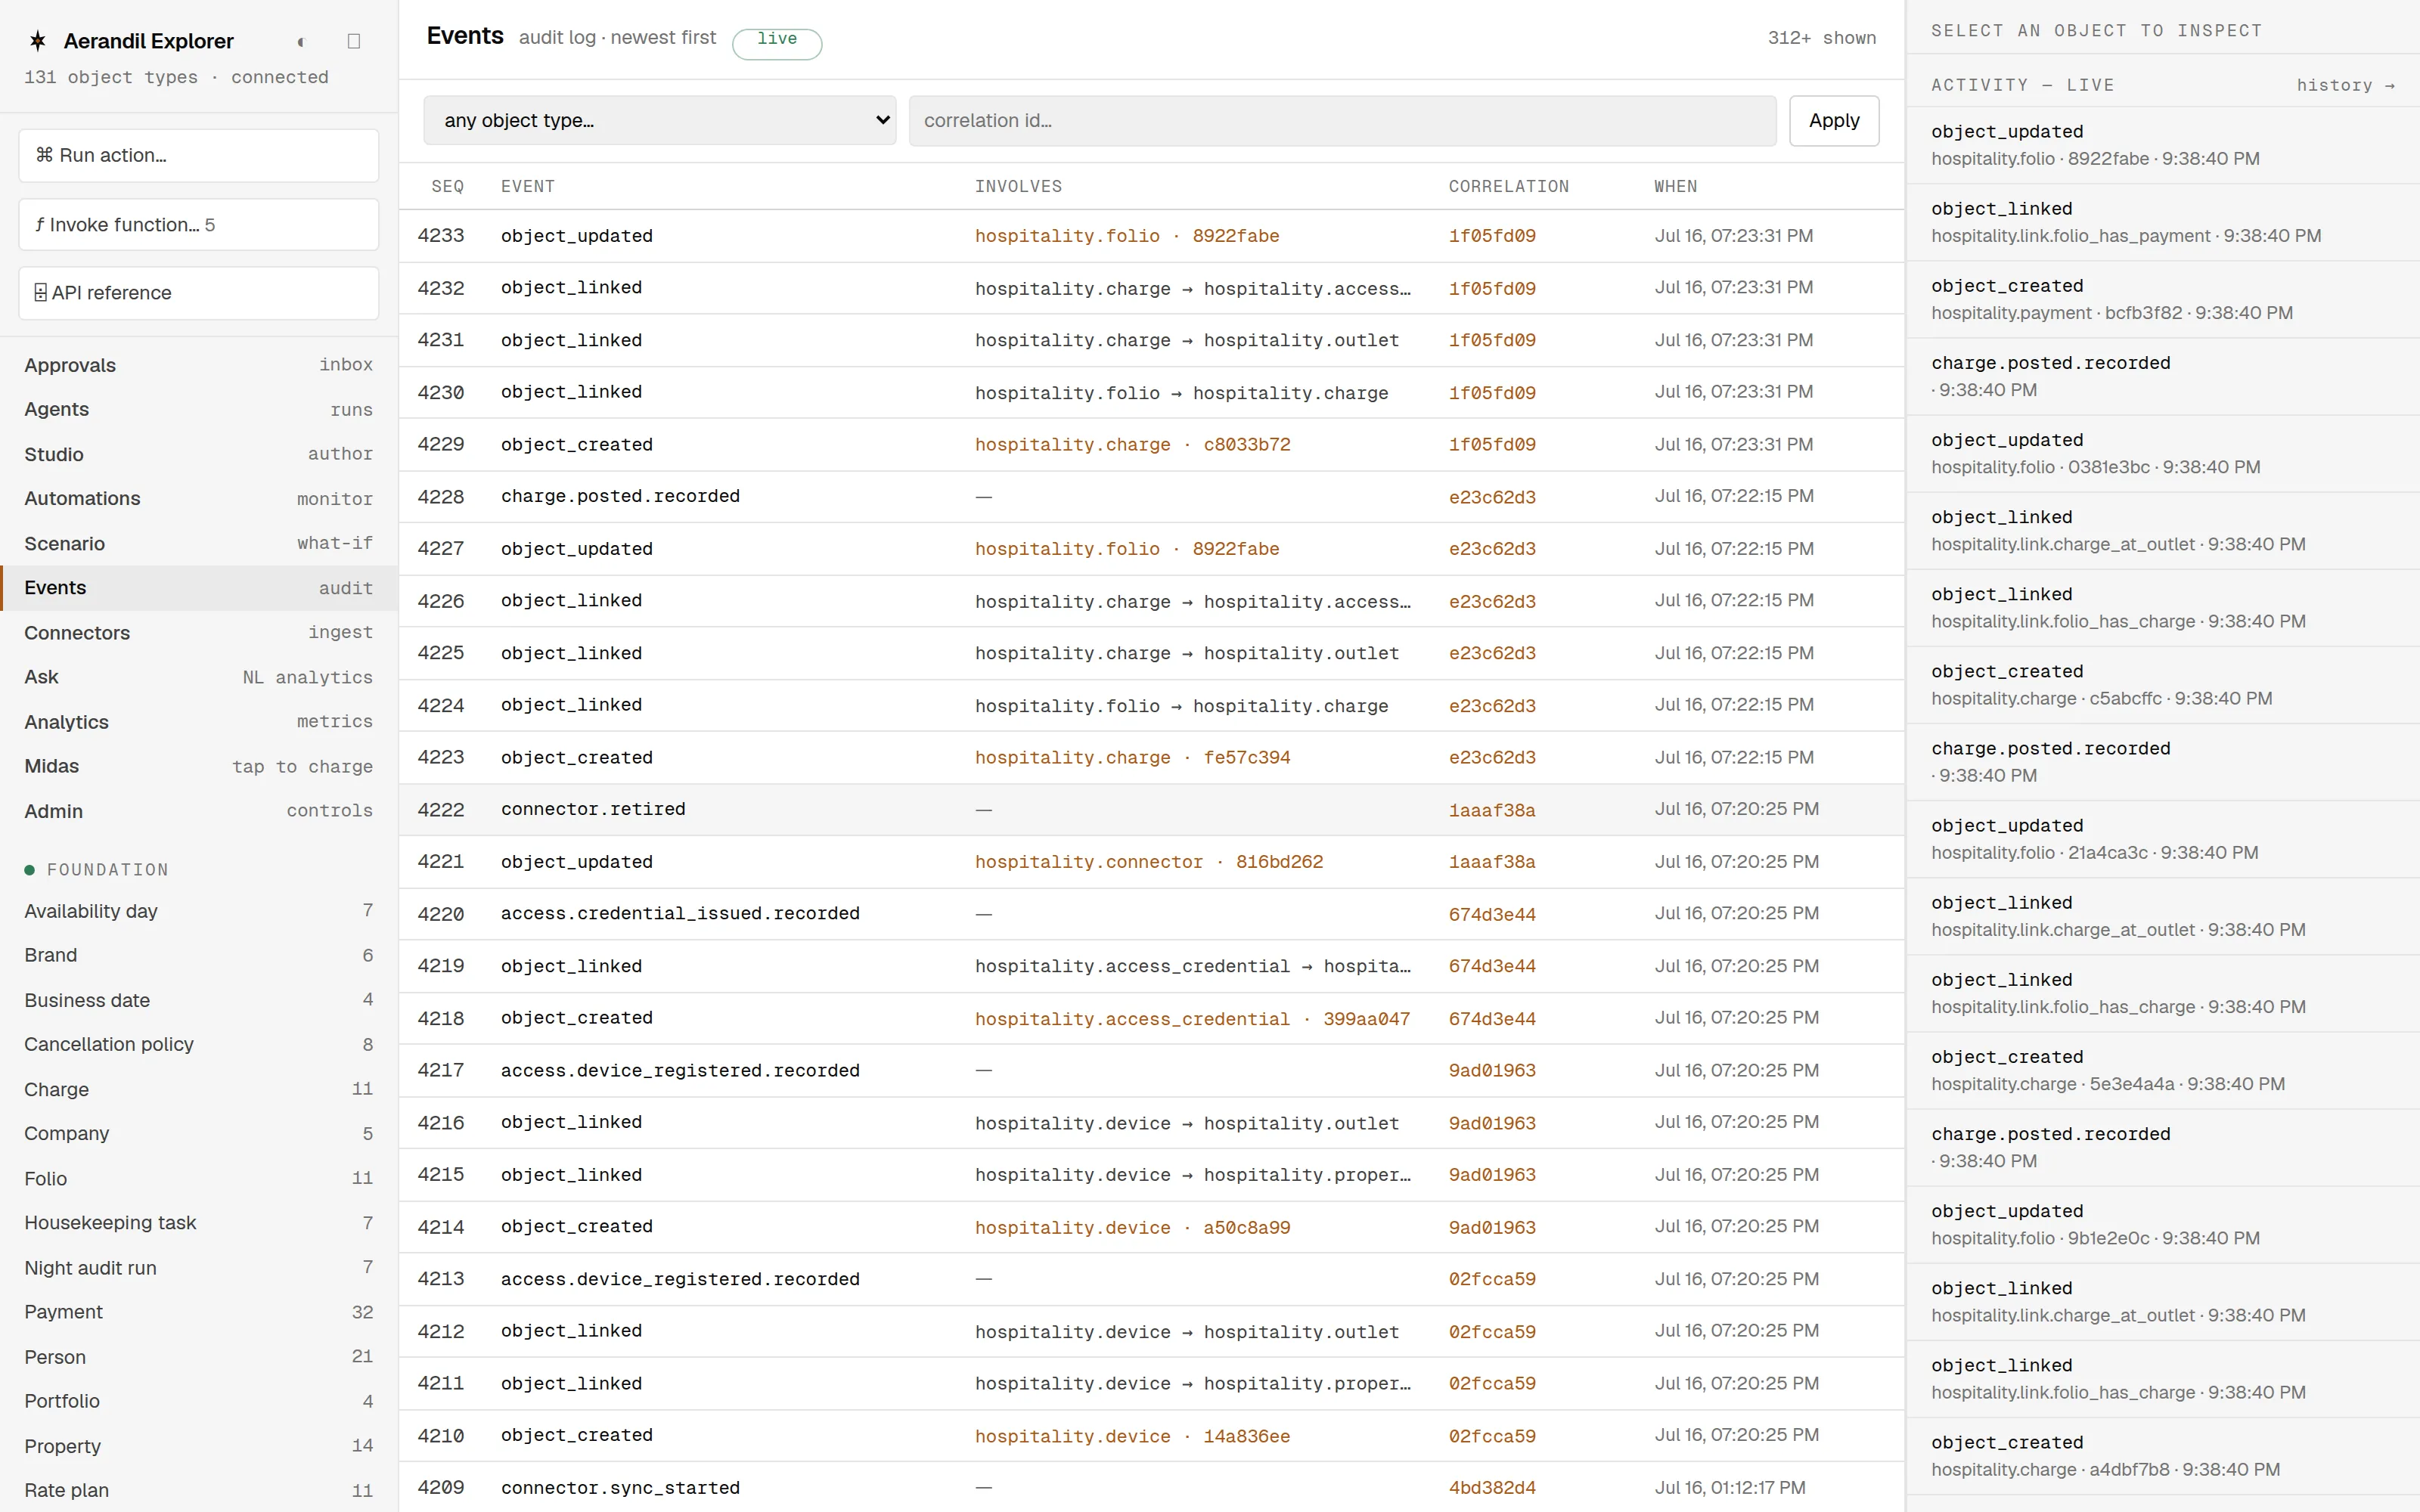The height and width of the screenshot is (1512, 2420).
Task: Open hospitality.device a50c8a99 link
Action: (x=1132, y=1227)
